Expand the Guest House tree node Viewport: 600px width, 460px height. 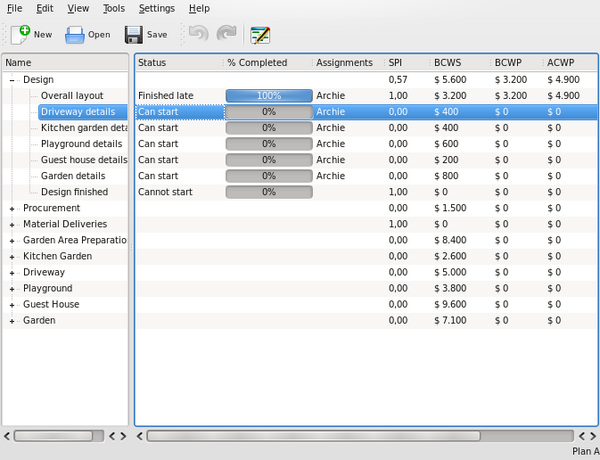tap(12, 304)
